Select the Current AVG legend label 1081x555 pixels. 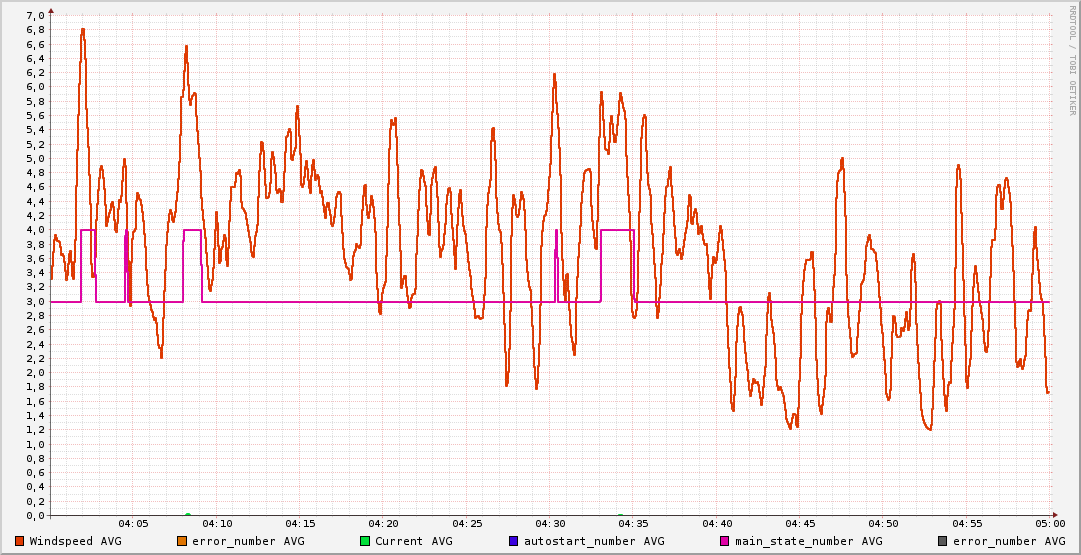point(413,541)
